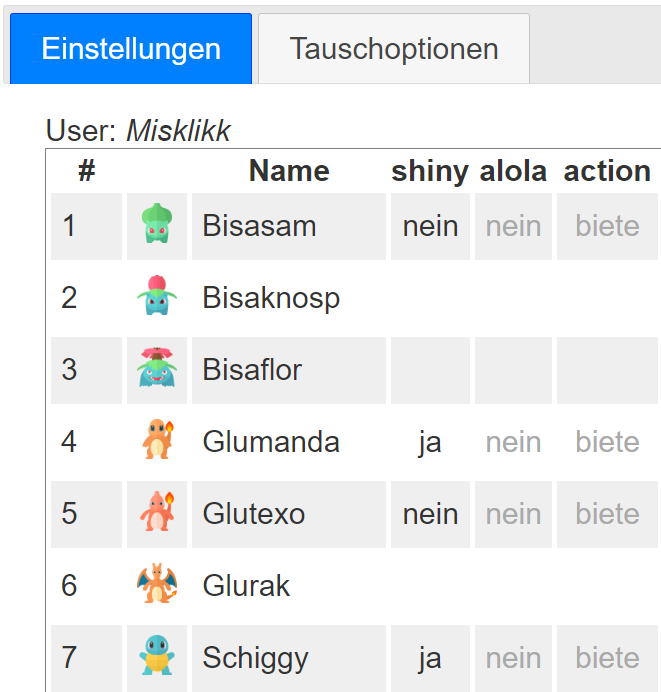The image size is (661, 692).
Task: Click the 'shiny' column header
Action: pyautogui.click(x=430, y=171)
